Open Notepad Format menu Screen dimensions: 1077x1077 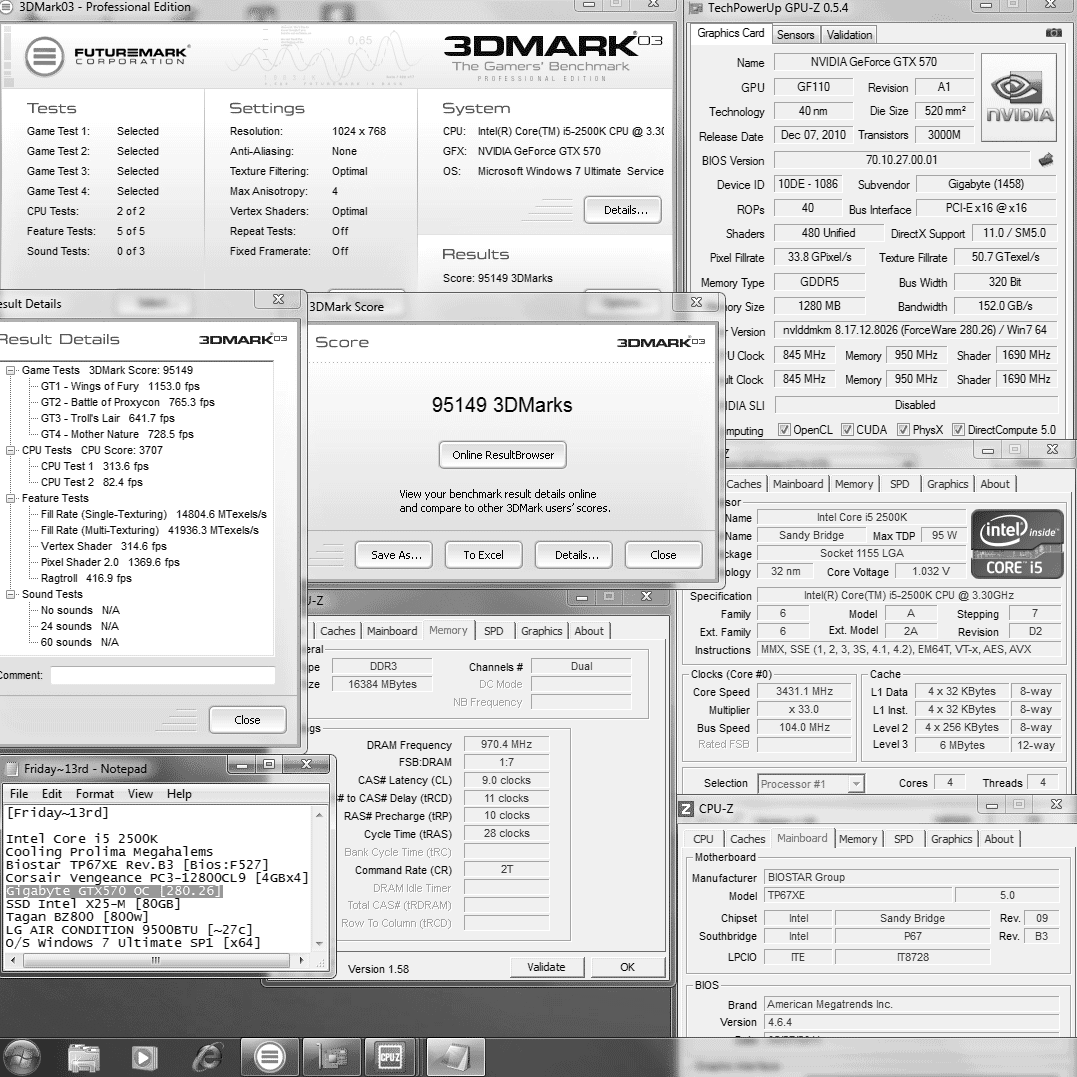95,793
